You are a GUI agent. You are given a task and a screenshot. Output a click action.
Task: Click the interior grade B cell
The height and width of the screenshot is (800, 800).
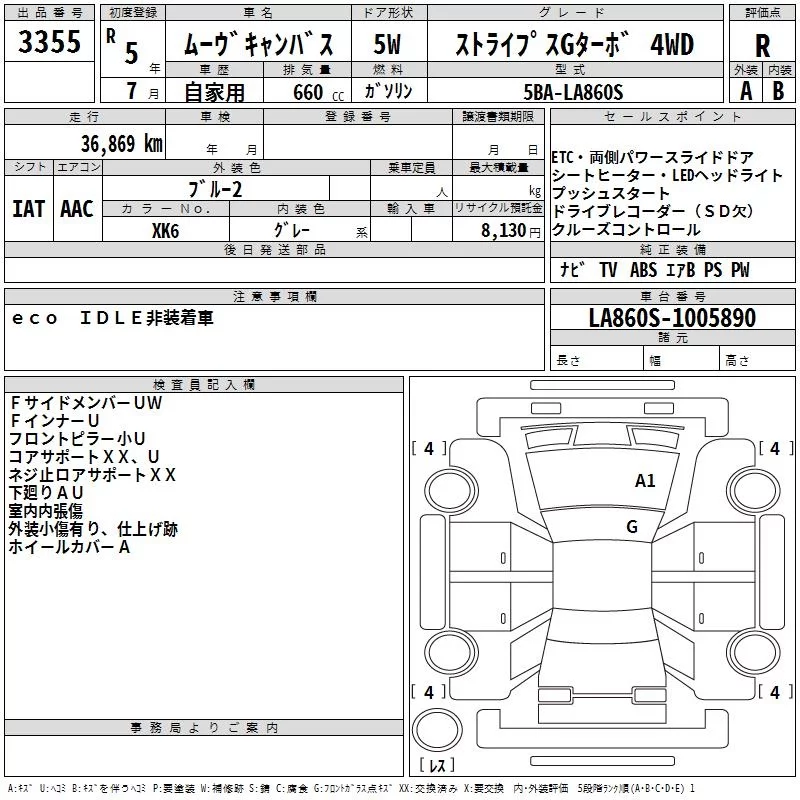[x=779, y=91]
